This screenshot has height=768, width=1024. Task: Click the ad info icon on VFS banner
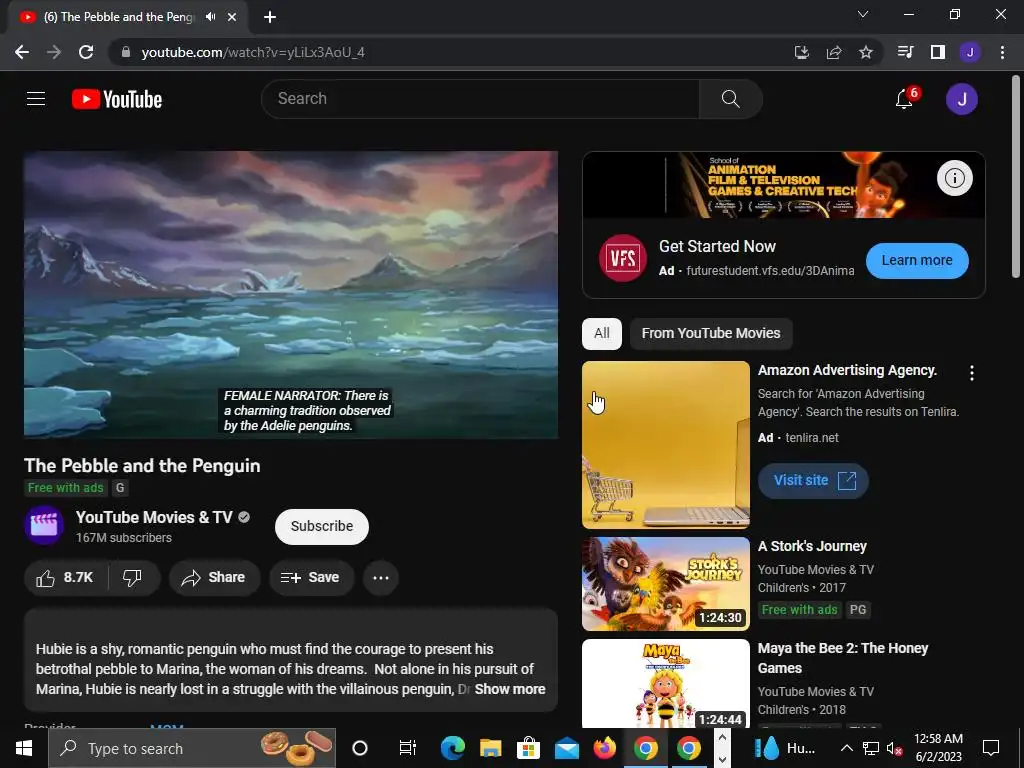pos(954,178)
